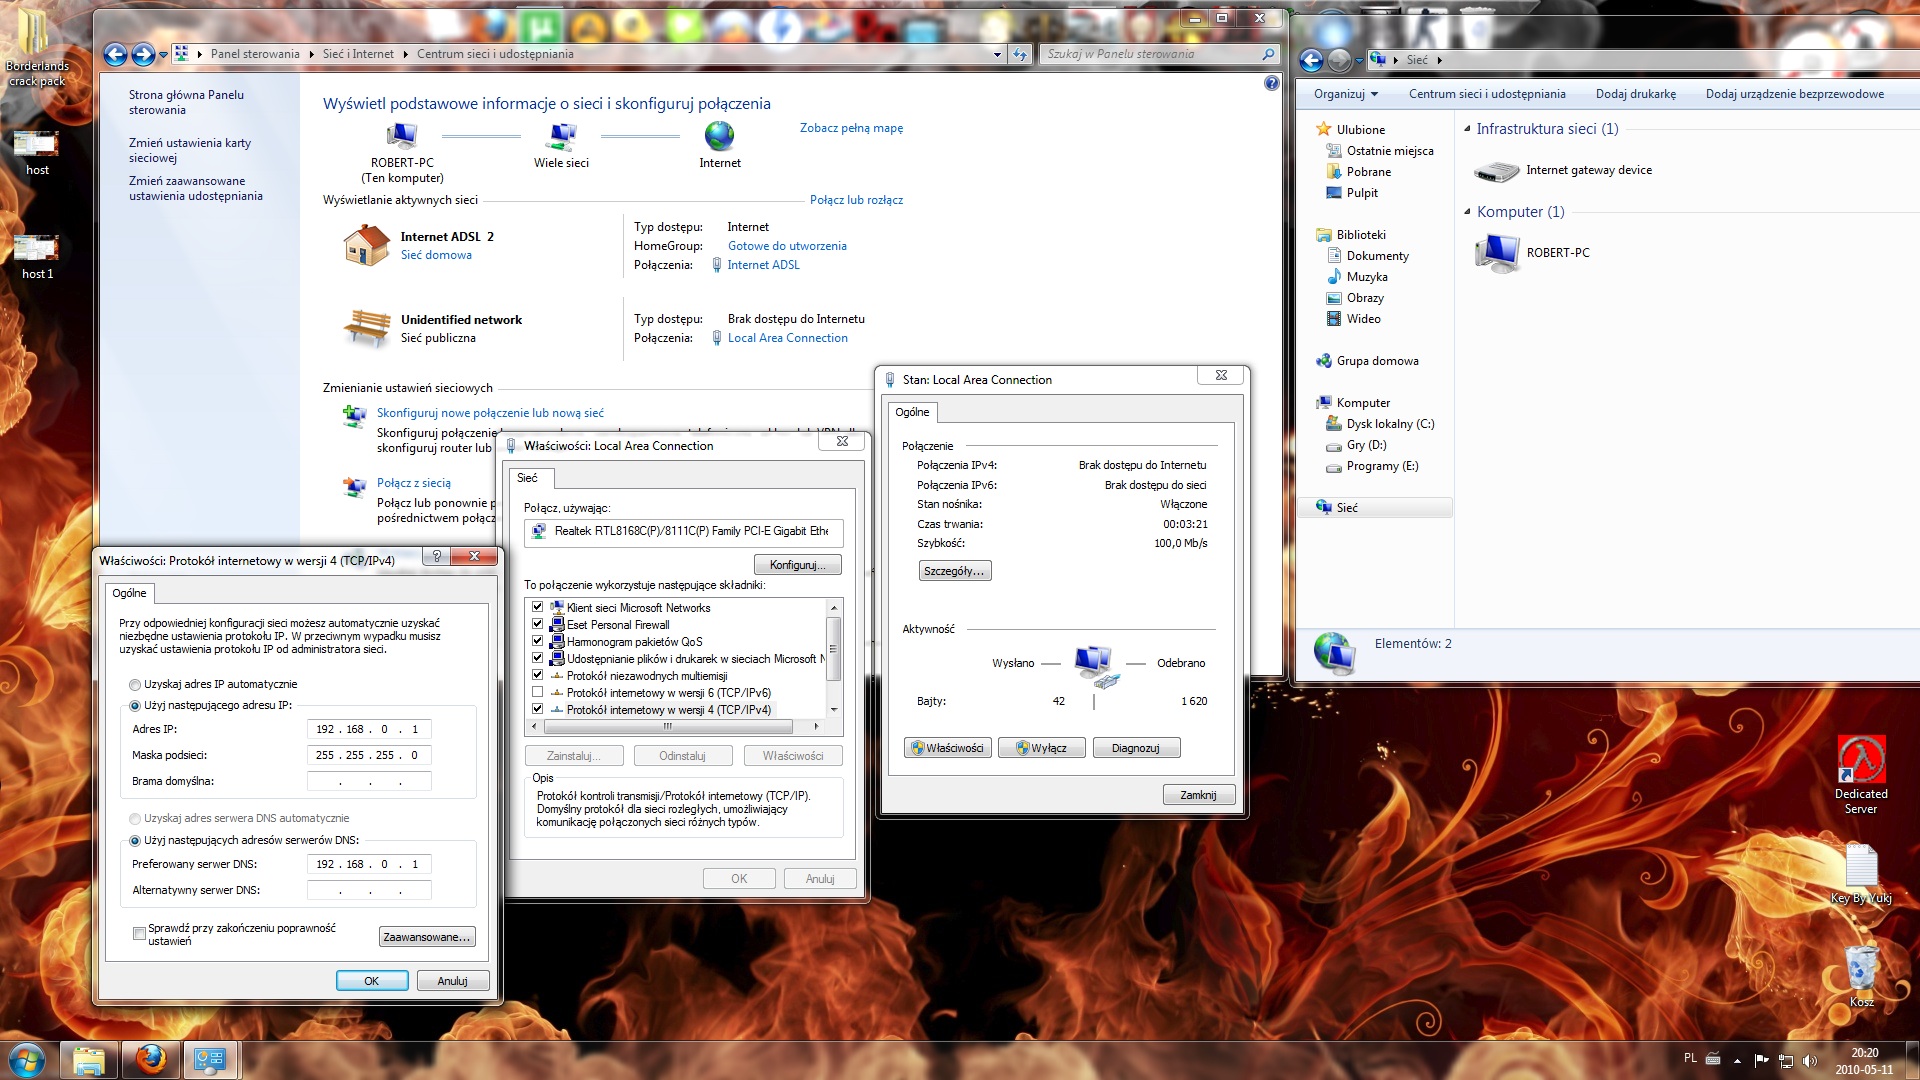1920x1080 pixels.
Task: Click Centrum sieci i udostępniania toolbar item
Action: [x=1487, y=94]
